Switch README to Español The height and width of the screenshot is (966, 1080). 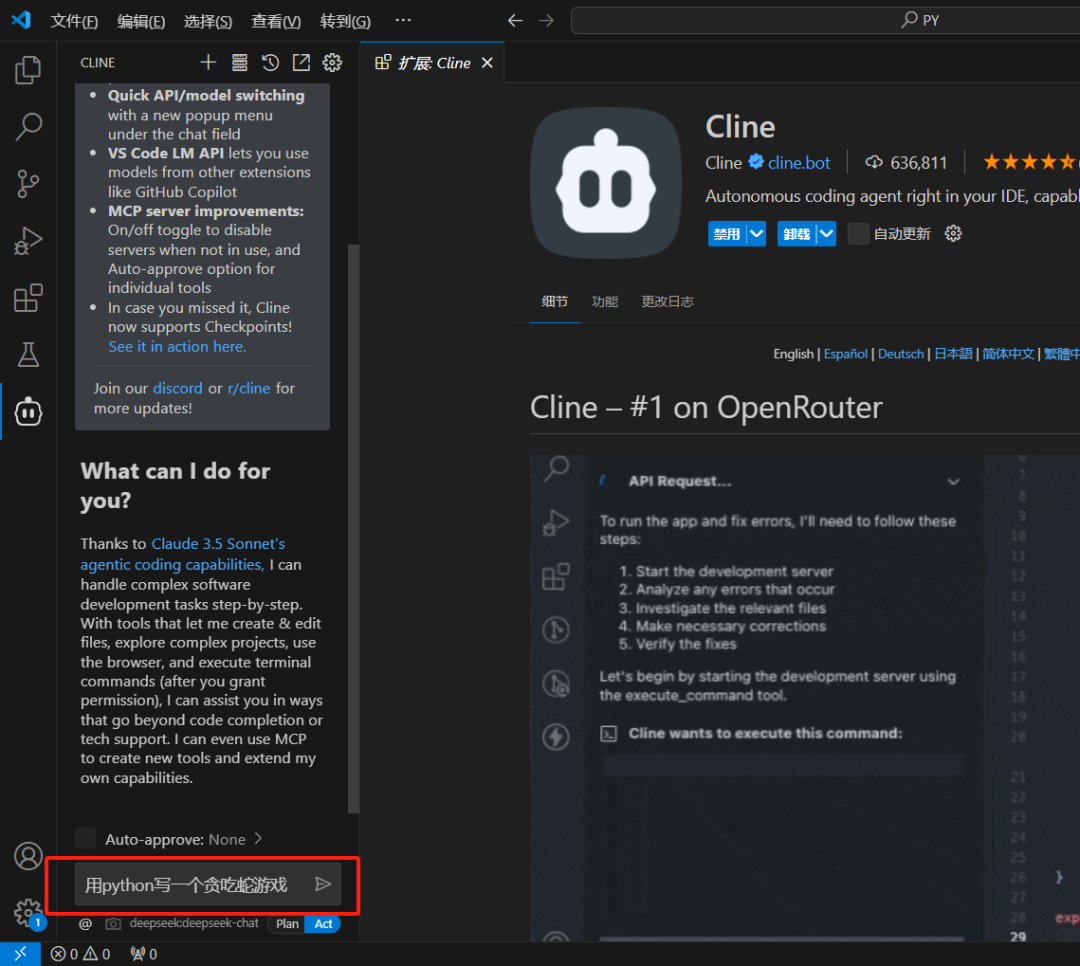point(845,354)
